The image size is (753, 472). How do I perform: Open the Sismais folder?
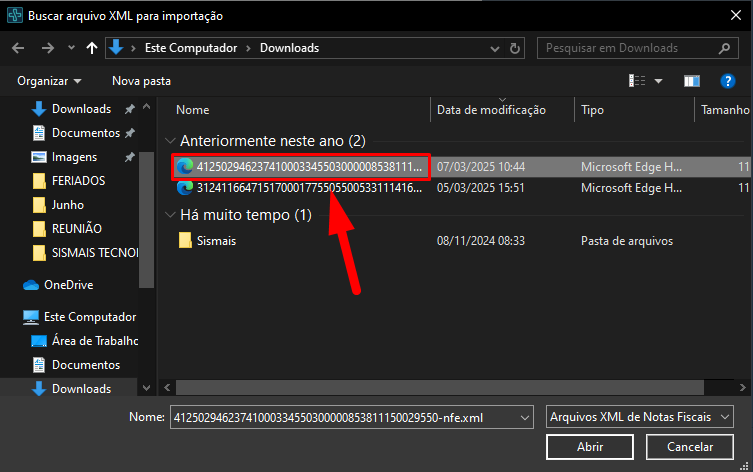click(x=215, y=240)
